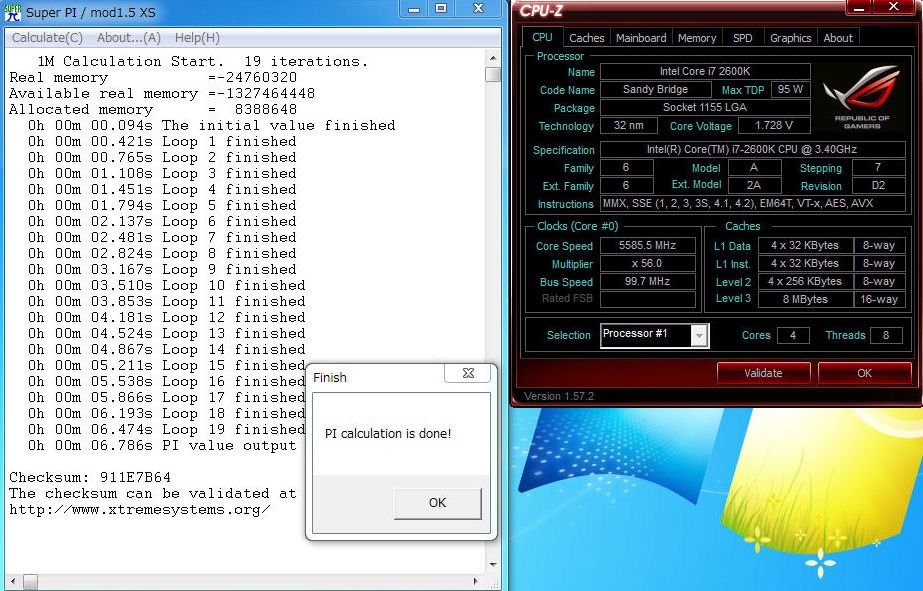Click the Multiplier value x 56.0
The image size is (923, 591).
pos(647,264)
